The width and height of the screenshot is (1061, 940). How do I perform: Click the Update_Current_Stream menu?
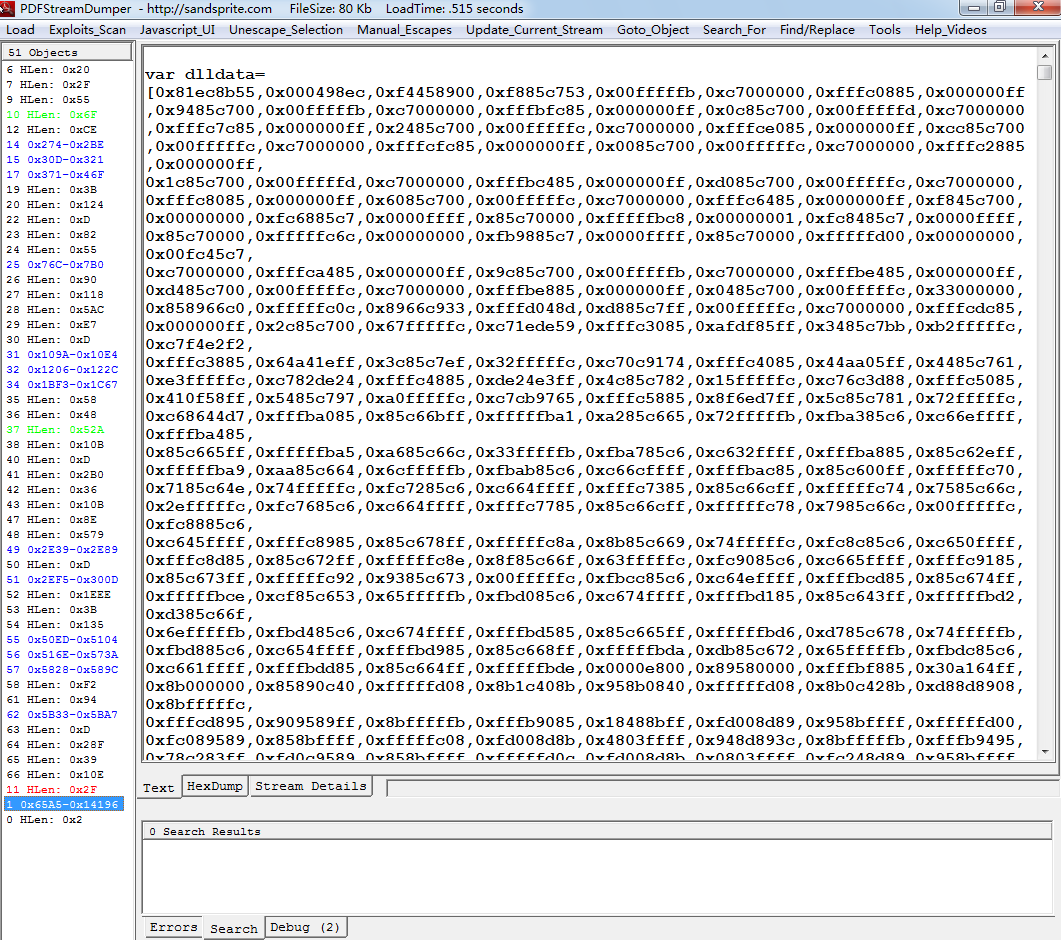pos(534,30)
